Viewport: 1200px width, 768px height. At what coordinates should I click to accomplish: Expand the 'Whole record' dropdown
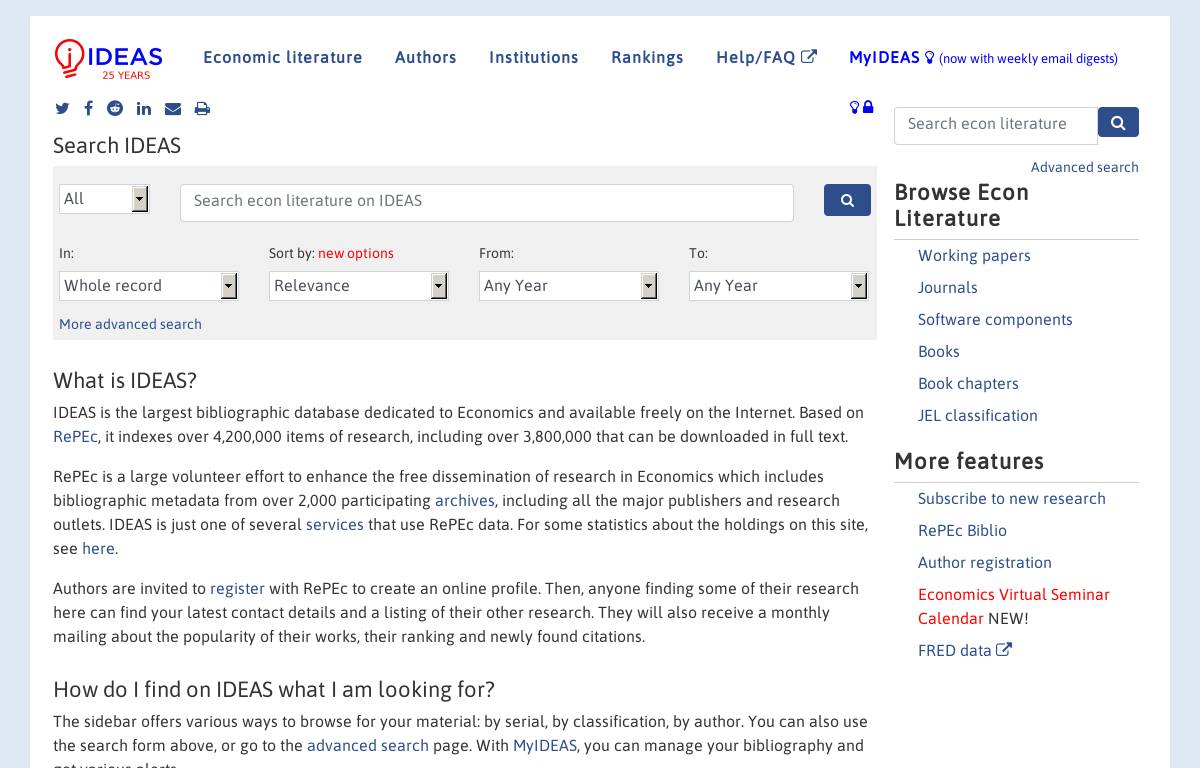pyautogui.click(x=148, y=286)
